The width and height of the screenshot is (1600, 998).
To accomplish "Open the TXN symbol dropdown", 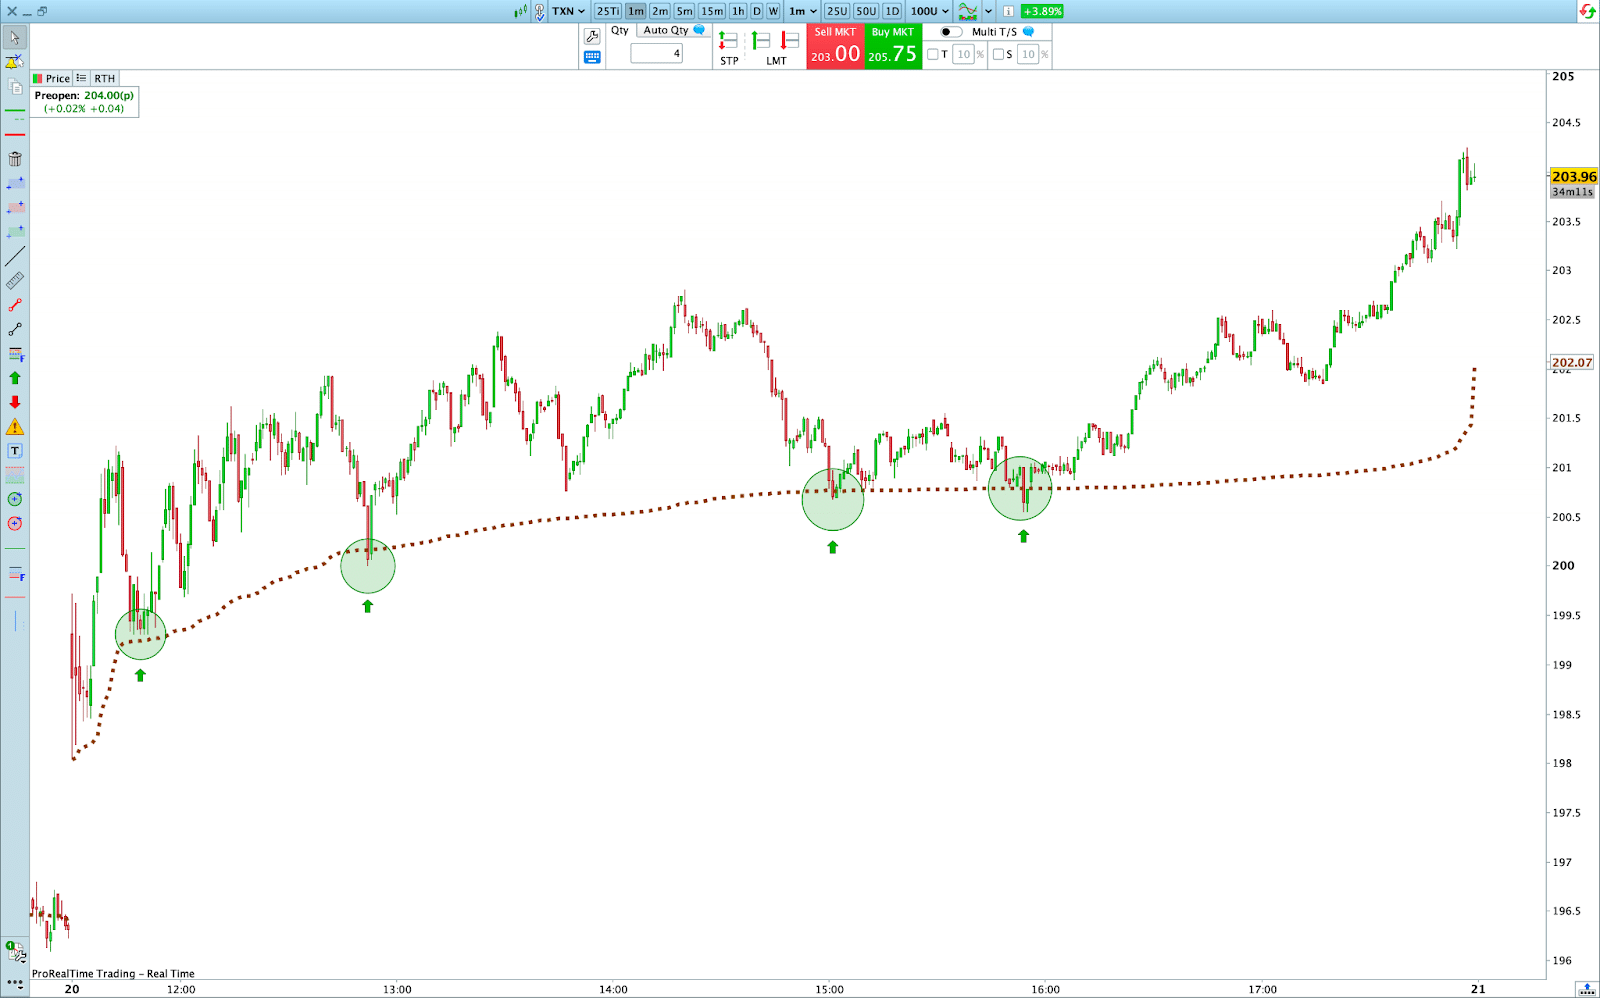I will click(x=568, y=11).
